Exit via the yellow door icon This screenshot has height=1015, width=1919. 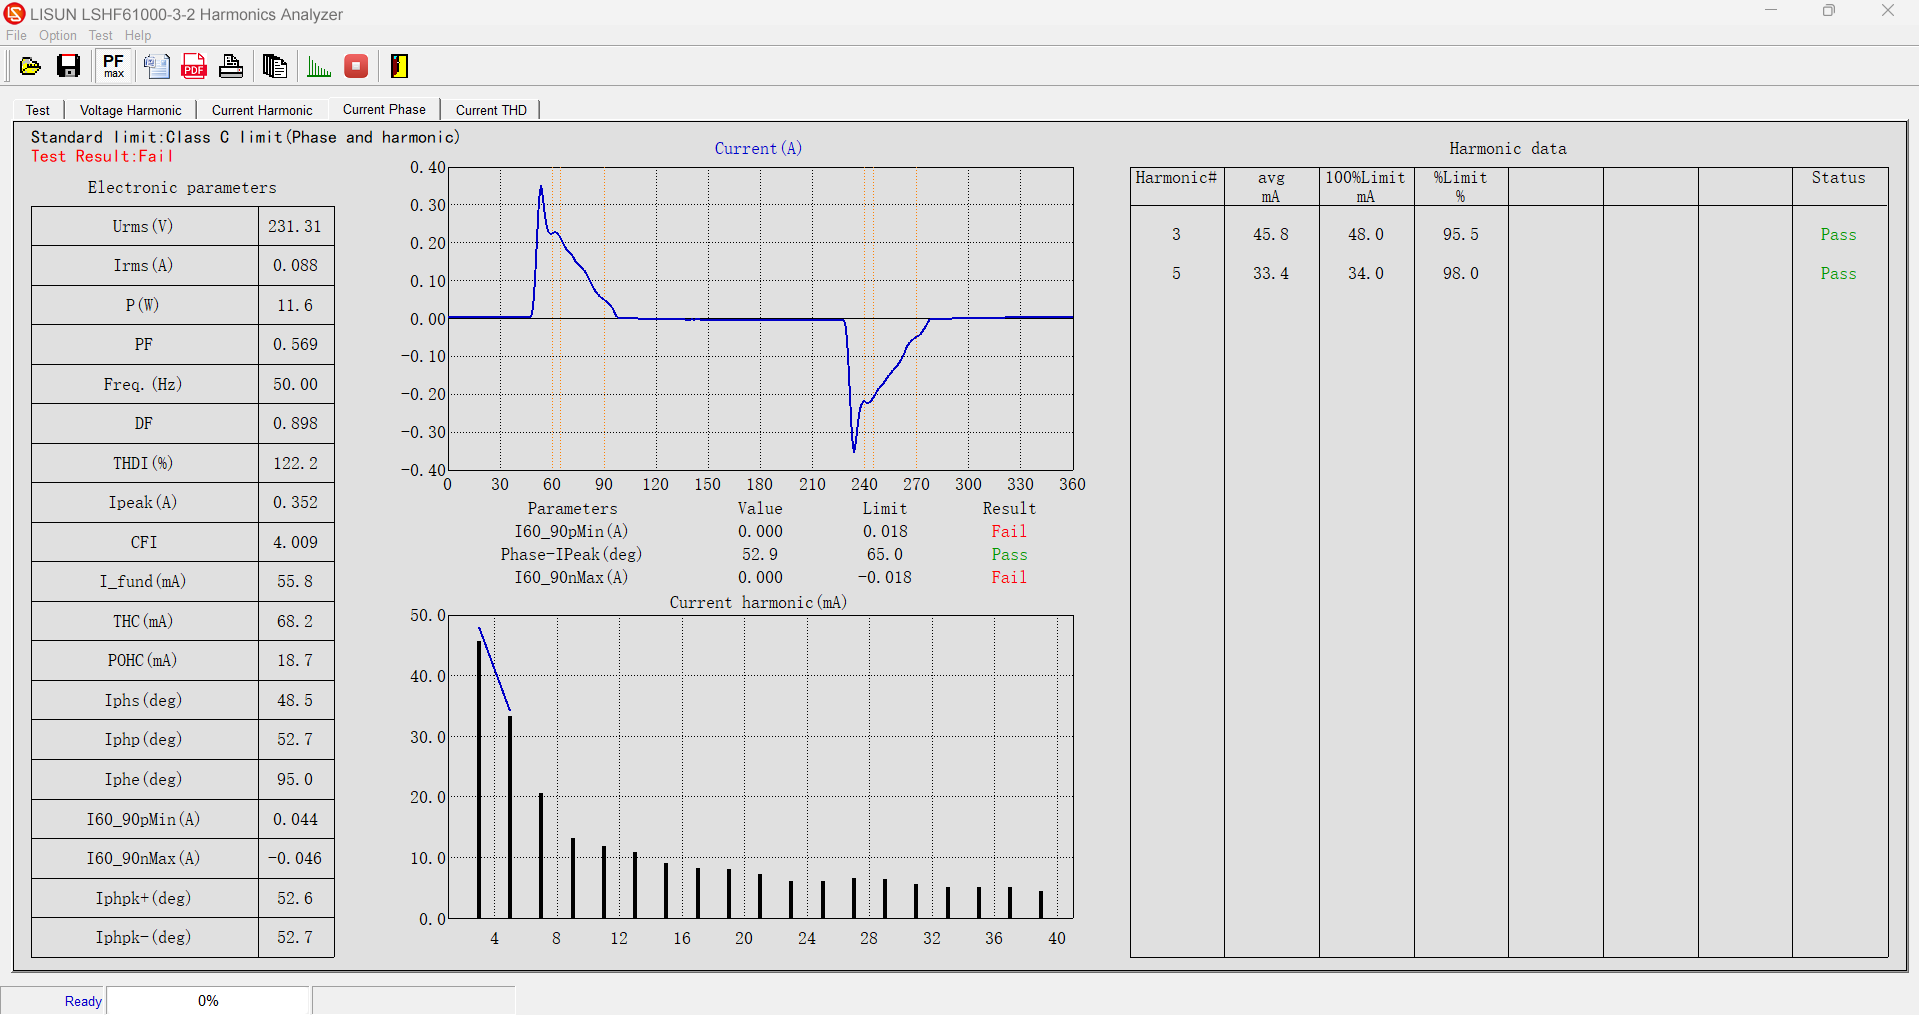point(398,66)
